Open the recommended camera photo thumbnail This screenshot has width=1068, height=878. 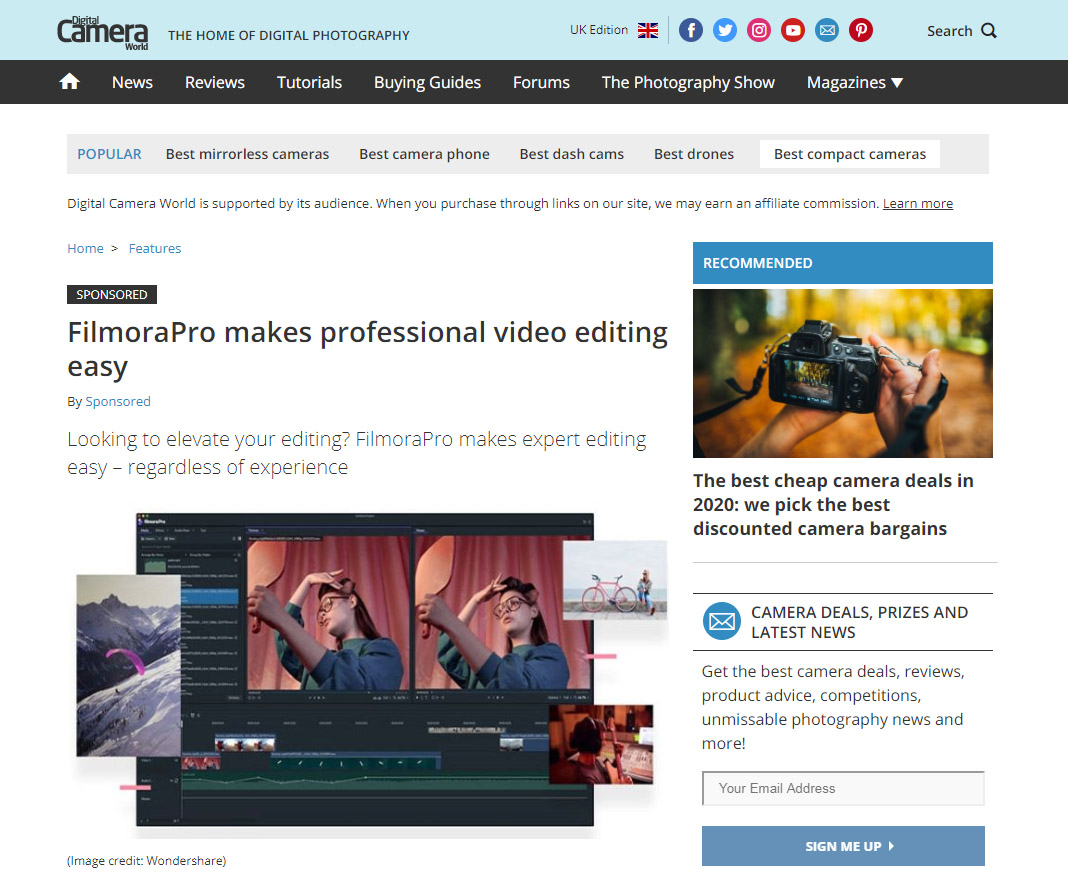click(843, 373)
